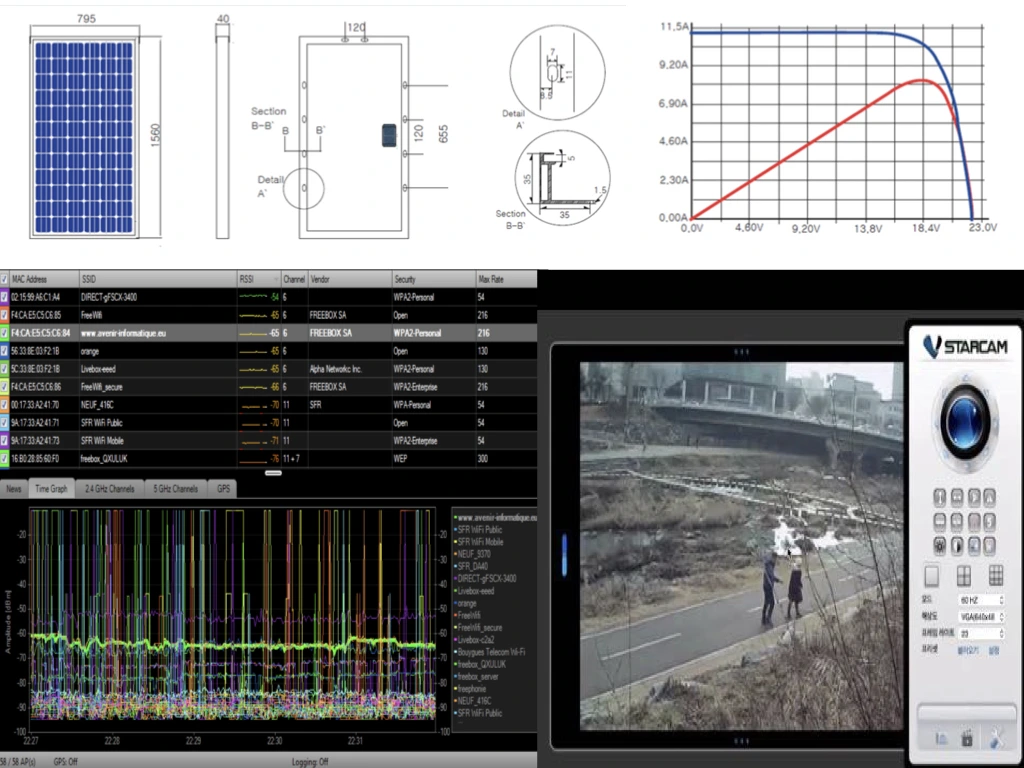Screen dimensions: 1024x768
Task: Click the RSSI column sort arrow
Action: click(274, 280)
